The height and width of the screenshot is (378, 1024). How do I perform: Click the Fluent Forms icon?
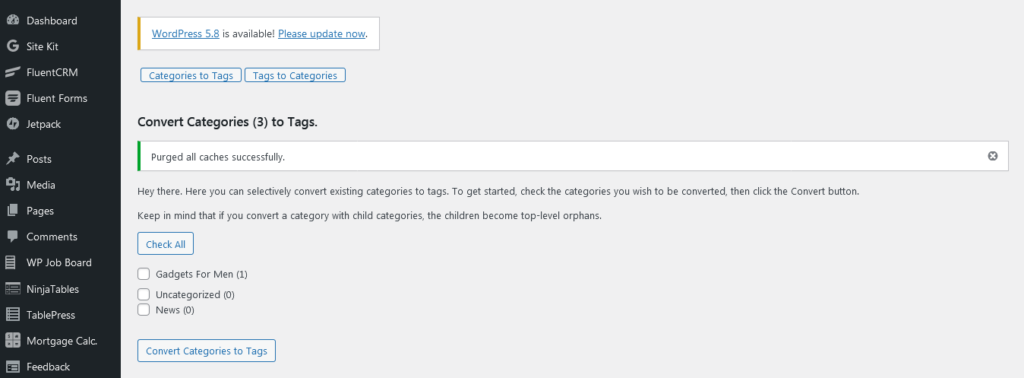click(x=12, y=98)
